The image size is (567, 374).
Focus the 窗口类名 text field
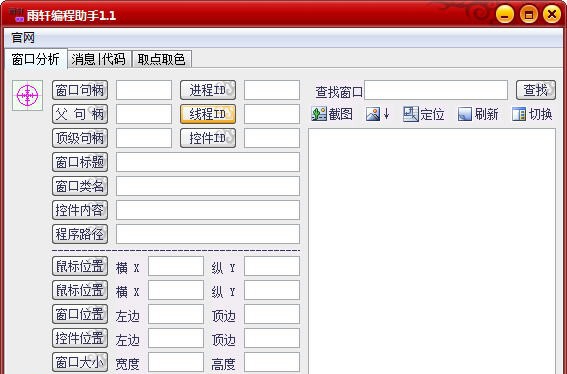point(208,186)
